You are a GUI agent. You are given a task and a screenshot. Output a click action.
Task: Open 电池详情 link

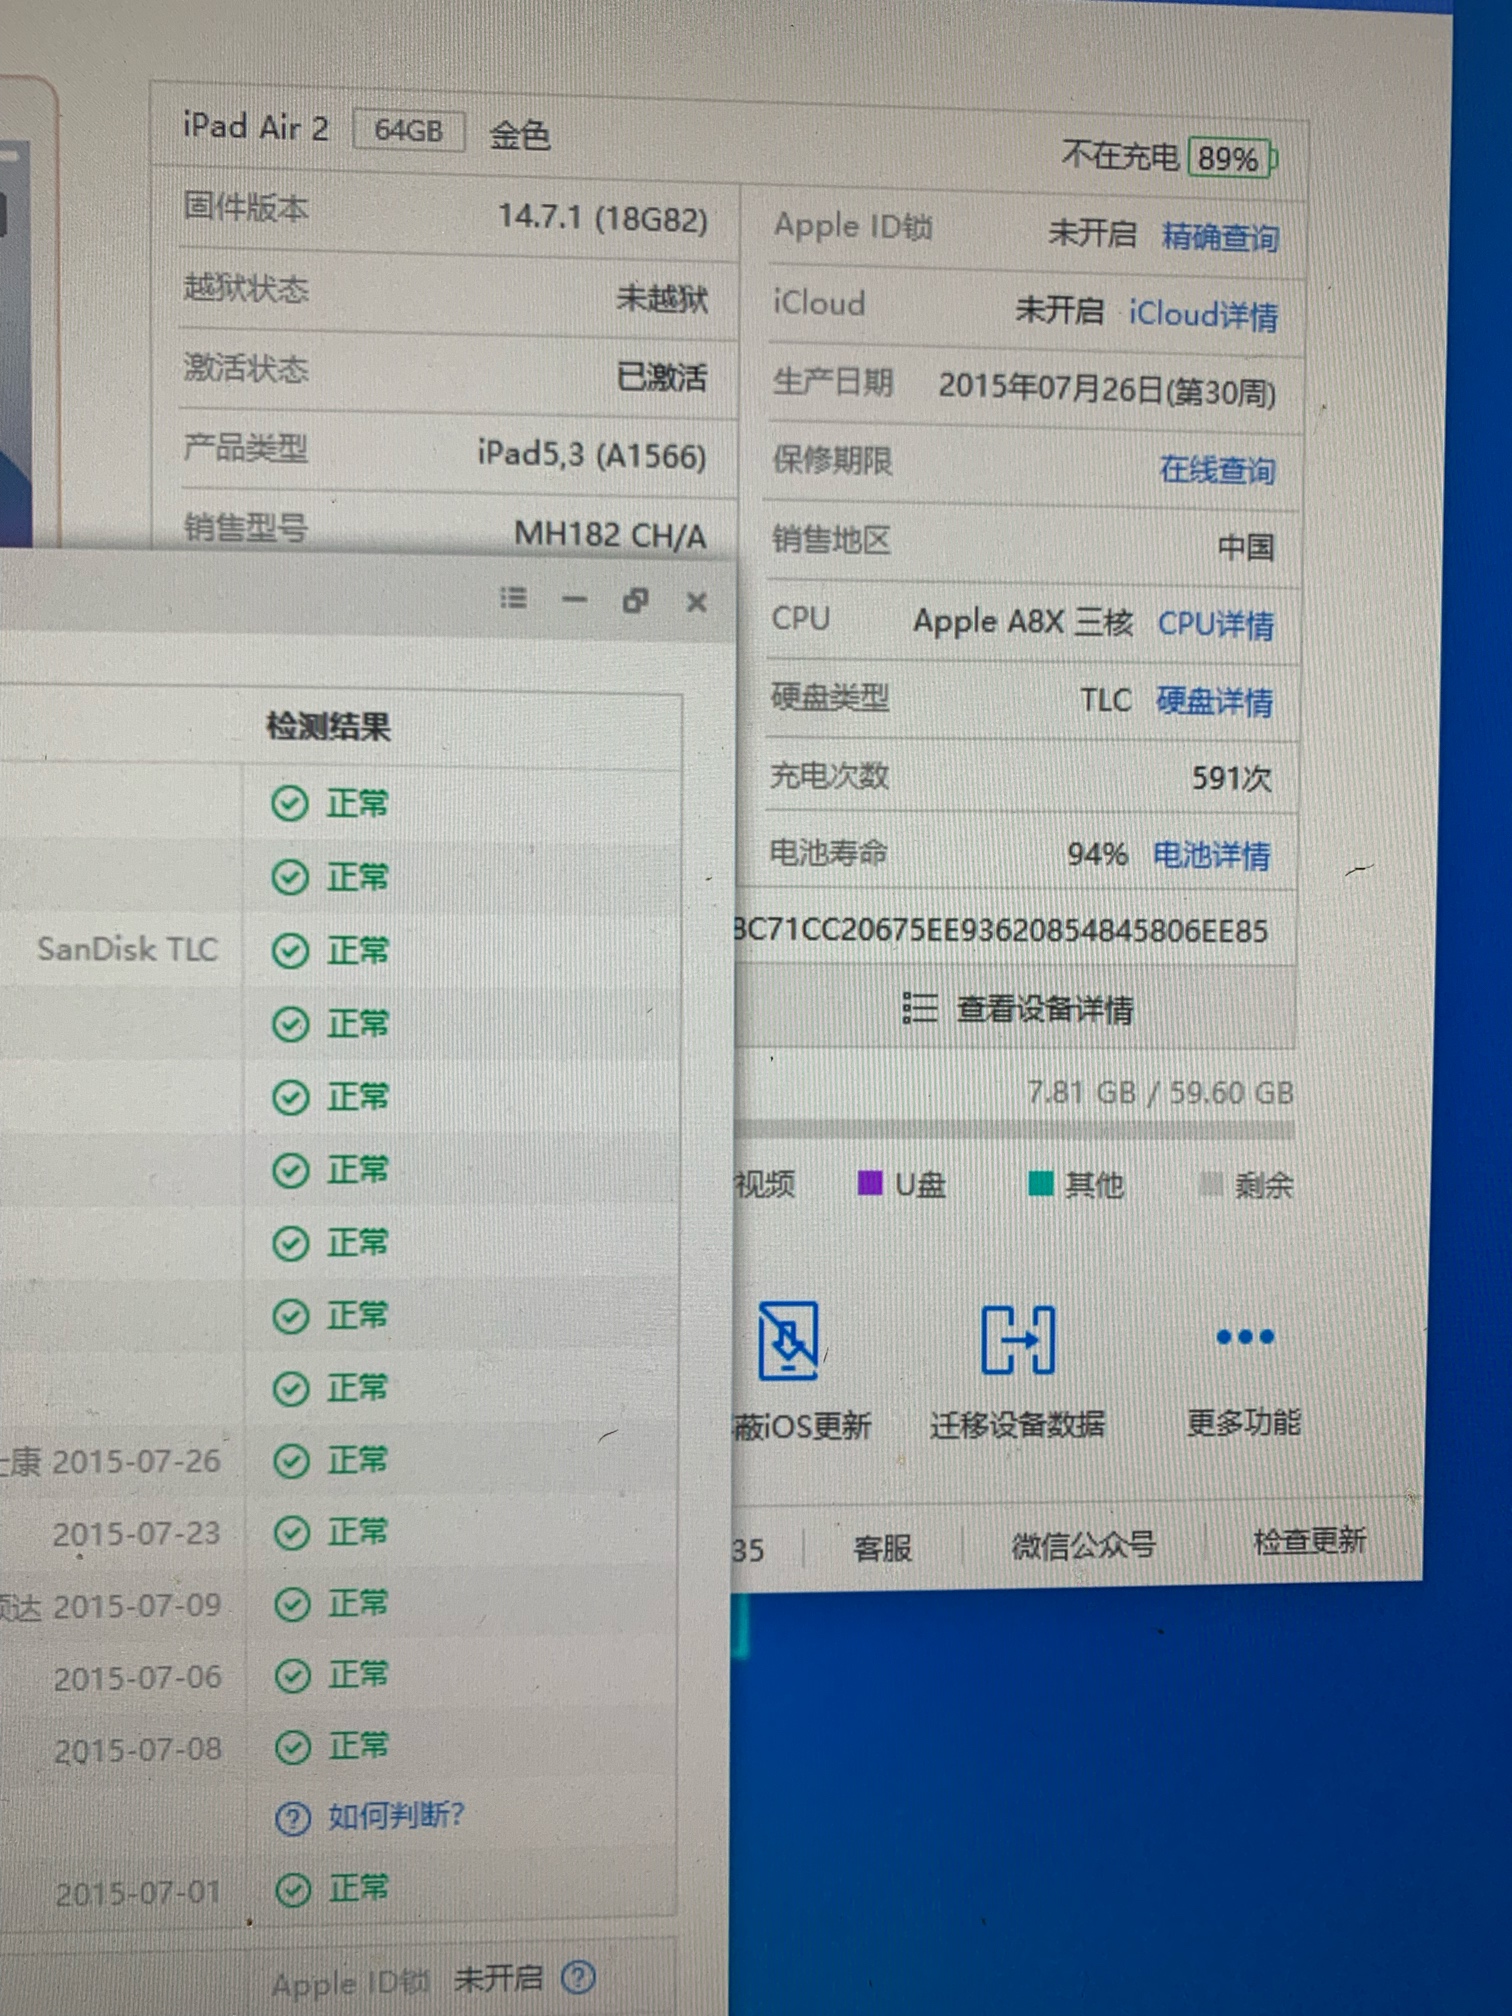pos(1211,855)
